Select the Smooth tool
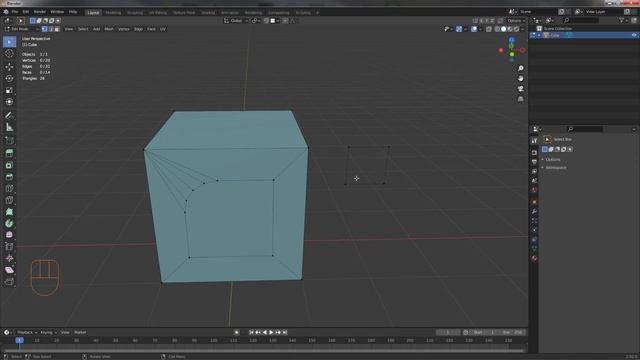Screen dimensions: 640x360 [9, 235]
